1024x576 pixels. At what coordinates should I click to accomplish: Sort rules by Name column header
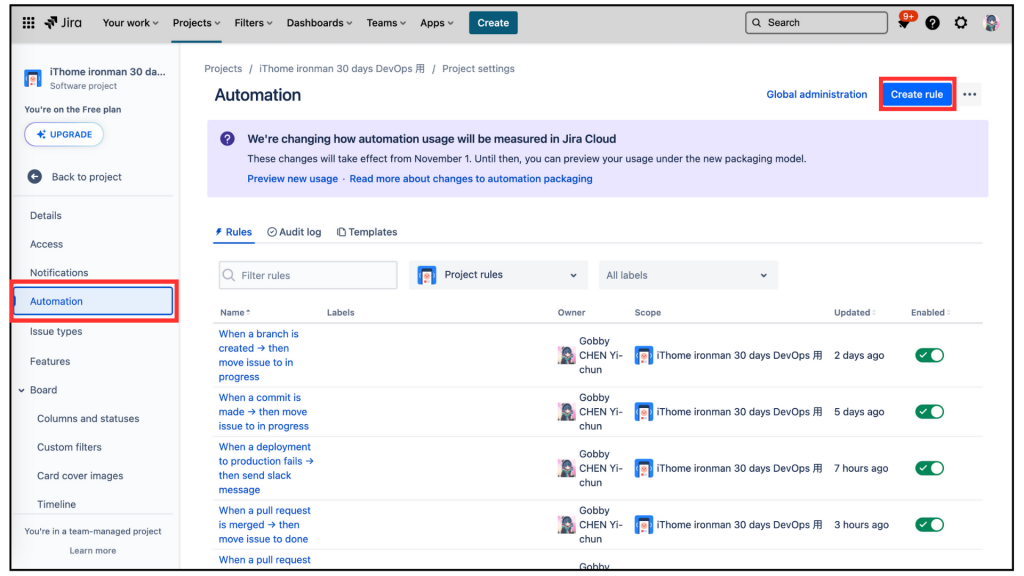(x=235, y=313)
